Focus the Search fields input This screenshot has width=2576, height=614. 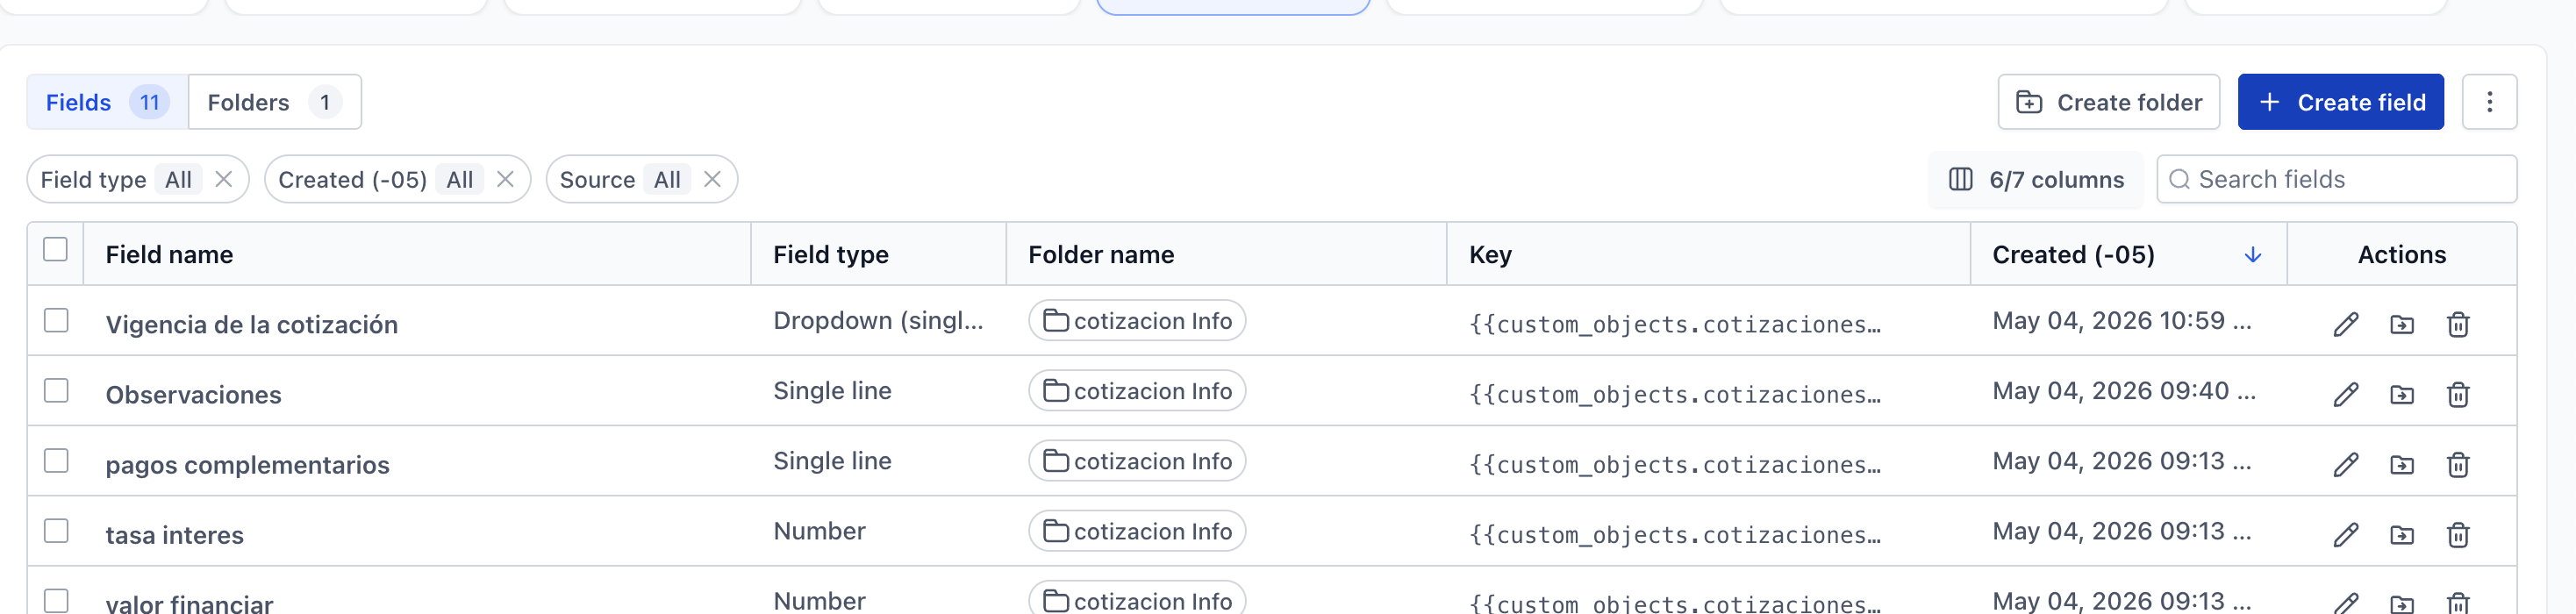pyautogui.click(x=2336, y=179)
